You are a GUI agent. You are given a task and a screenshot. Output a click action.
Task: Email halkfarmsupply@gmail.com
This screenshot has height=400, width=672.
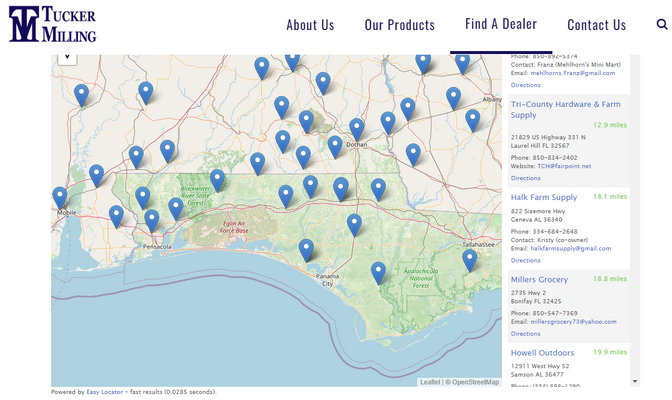coord(570,248)
